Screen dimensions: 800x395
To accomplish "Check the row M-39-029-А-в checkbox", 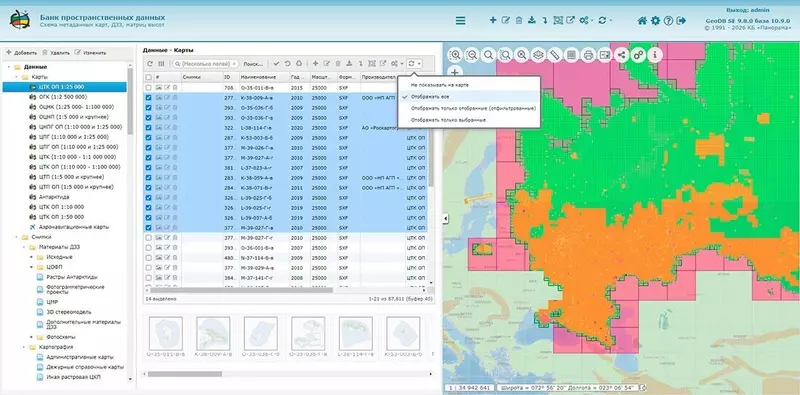I will coord(148,267).
